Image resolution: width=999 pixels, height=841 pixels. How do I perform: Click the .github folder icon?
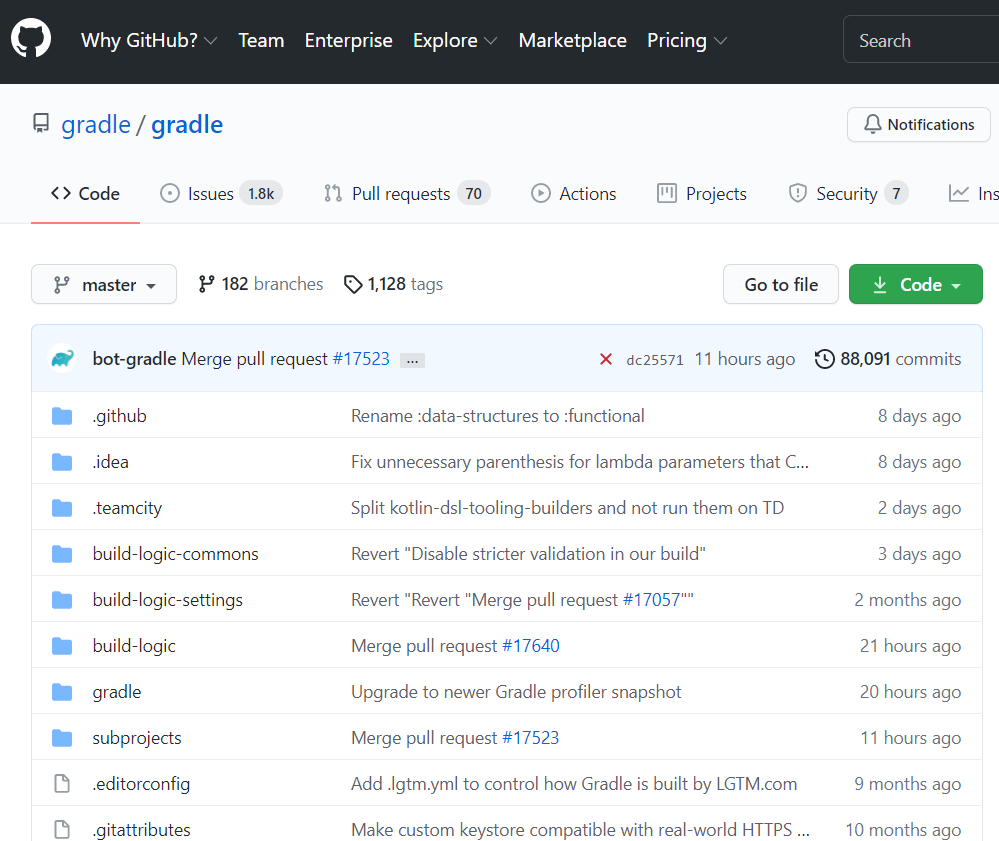tap(62, 416)
